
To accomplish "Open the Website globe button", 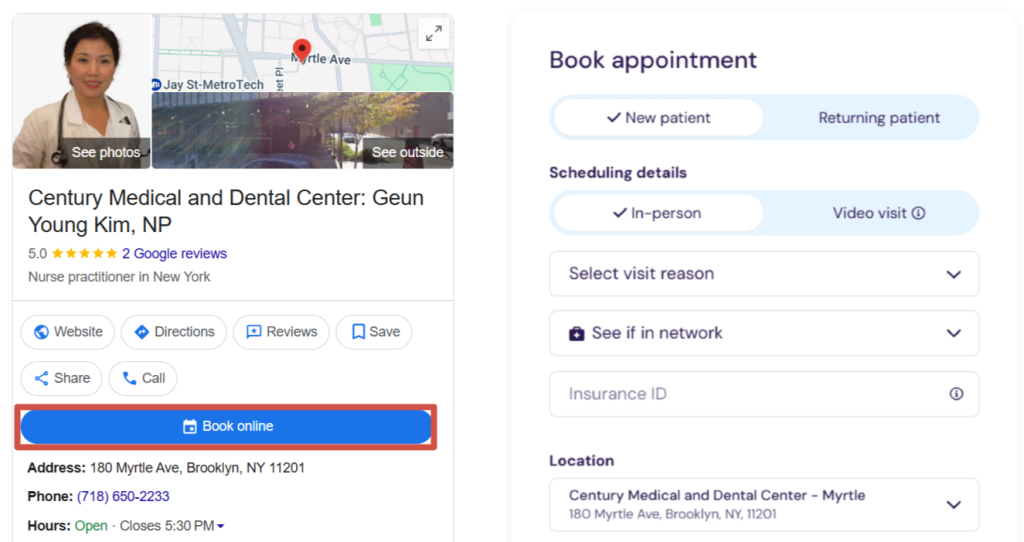I will 68,332.
